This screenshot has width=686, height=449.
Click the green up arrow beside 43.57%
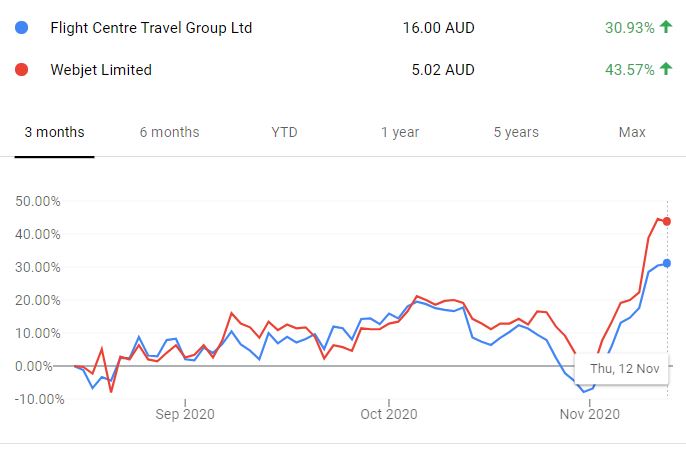(x=666, y=70)
